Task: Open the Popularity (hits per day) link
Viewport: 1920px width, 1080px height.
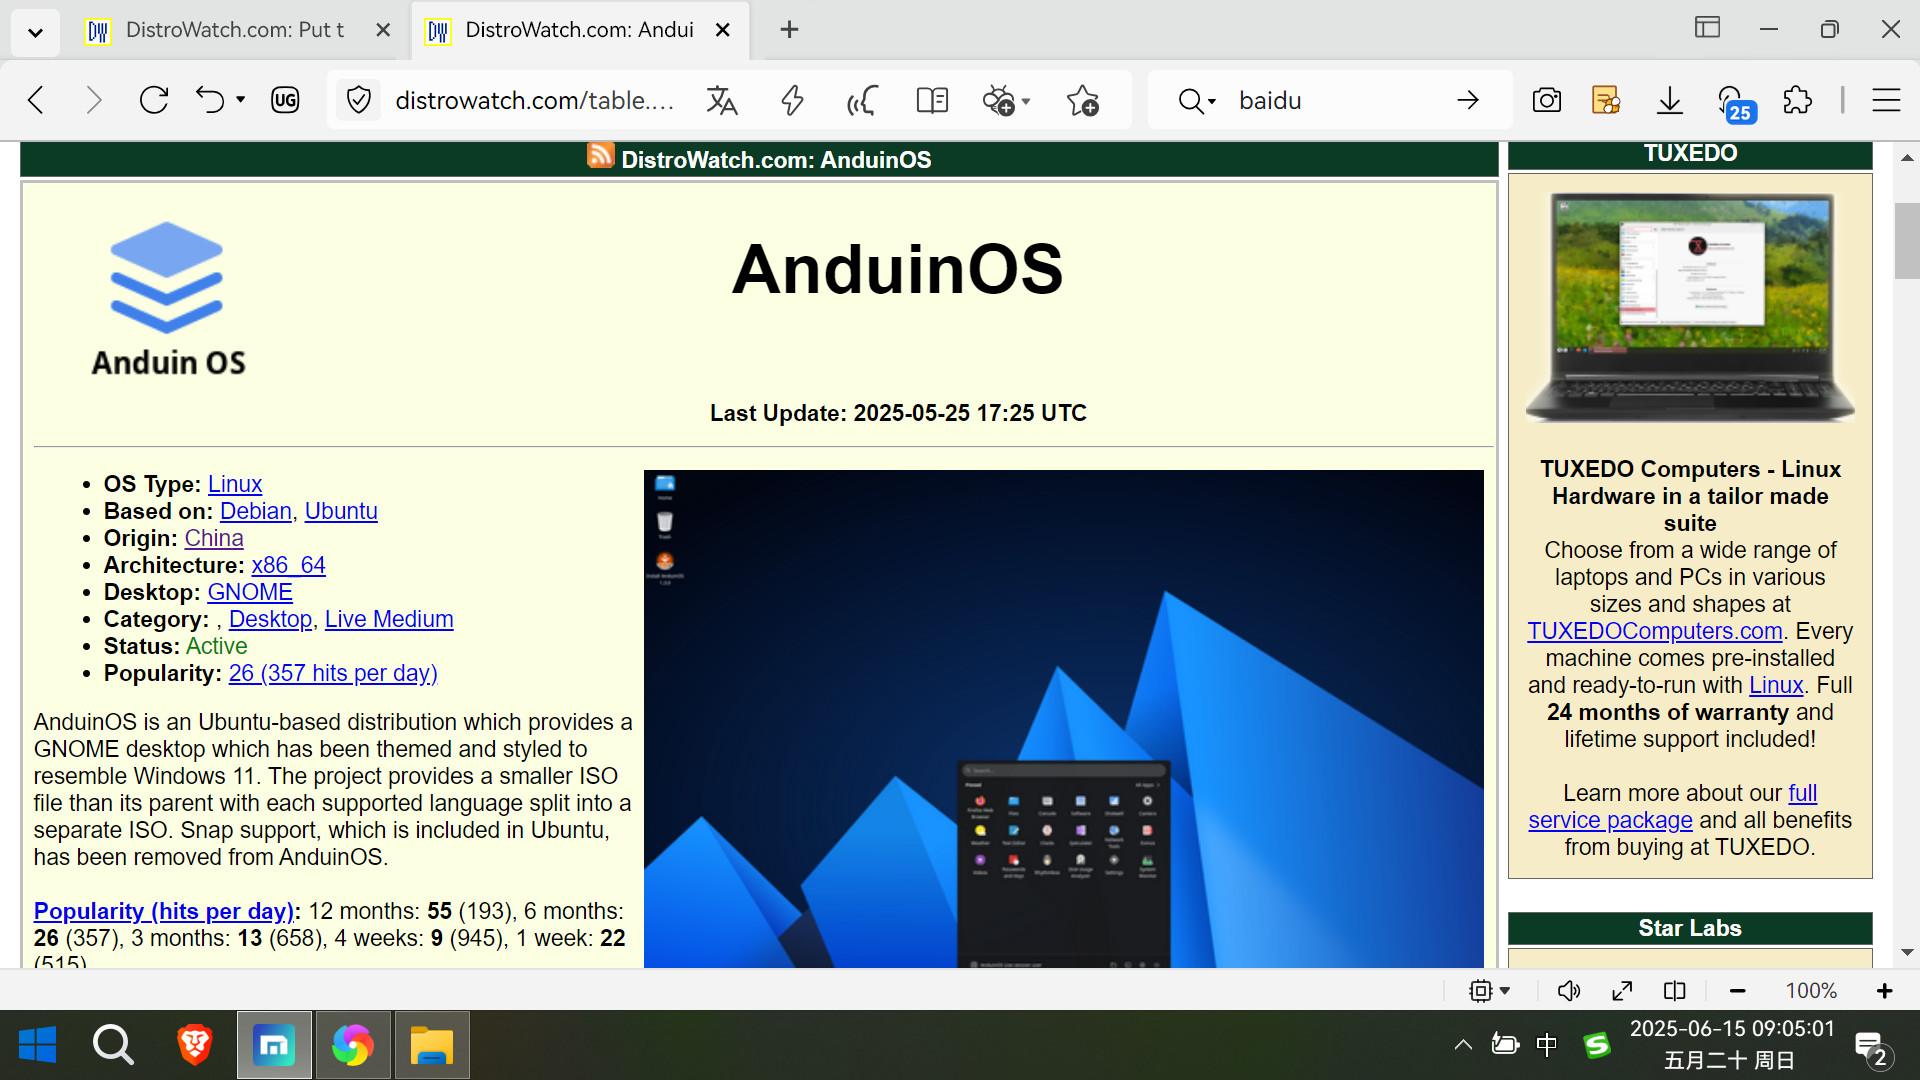Action: click(x=164, y=911)
